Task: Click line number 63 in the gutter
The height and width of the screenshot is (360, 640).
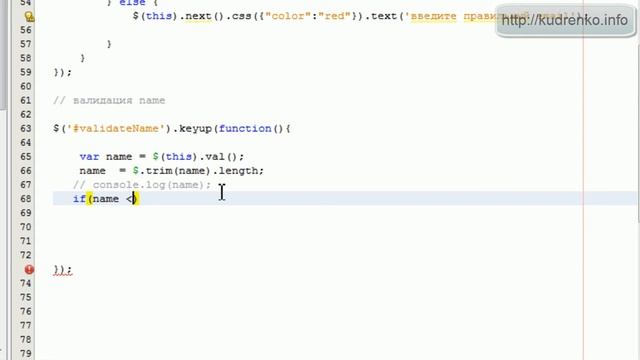Action: point(26,129)
